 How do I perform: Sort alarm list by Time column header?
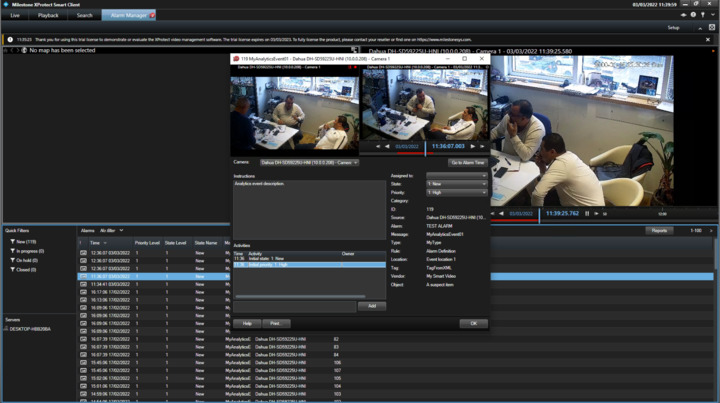tap(97, 243)
